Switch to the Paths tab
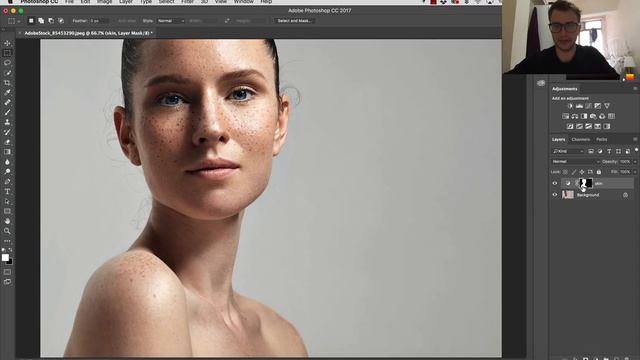640x360 pixels. tap(602, 140)
